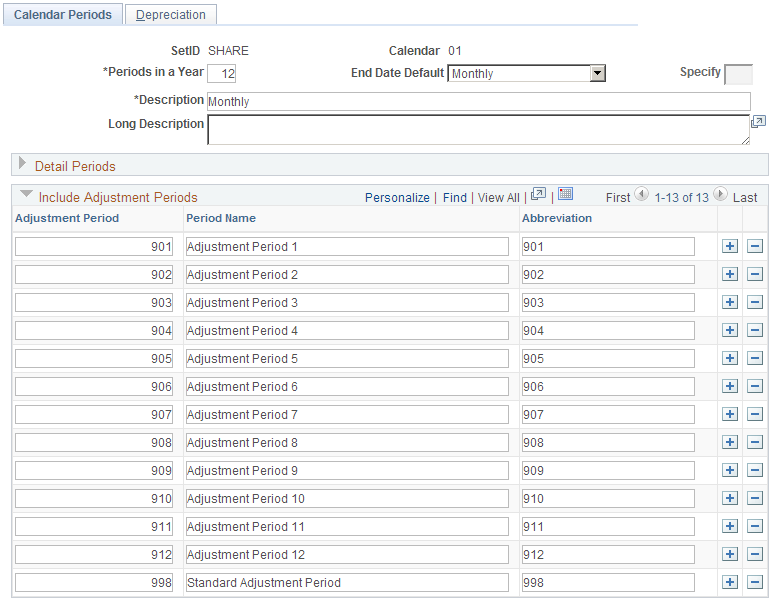Click the Description field containing Monthly
Viewport: 774px width, 604px height.
479,102
